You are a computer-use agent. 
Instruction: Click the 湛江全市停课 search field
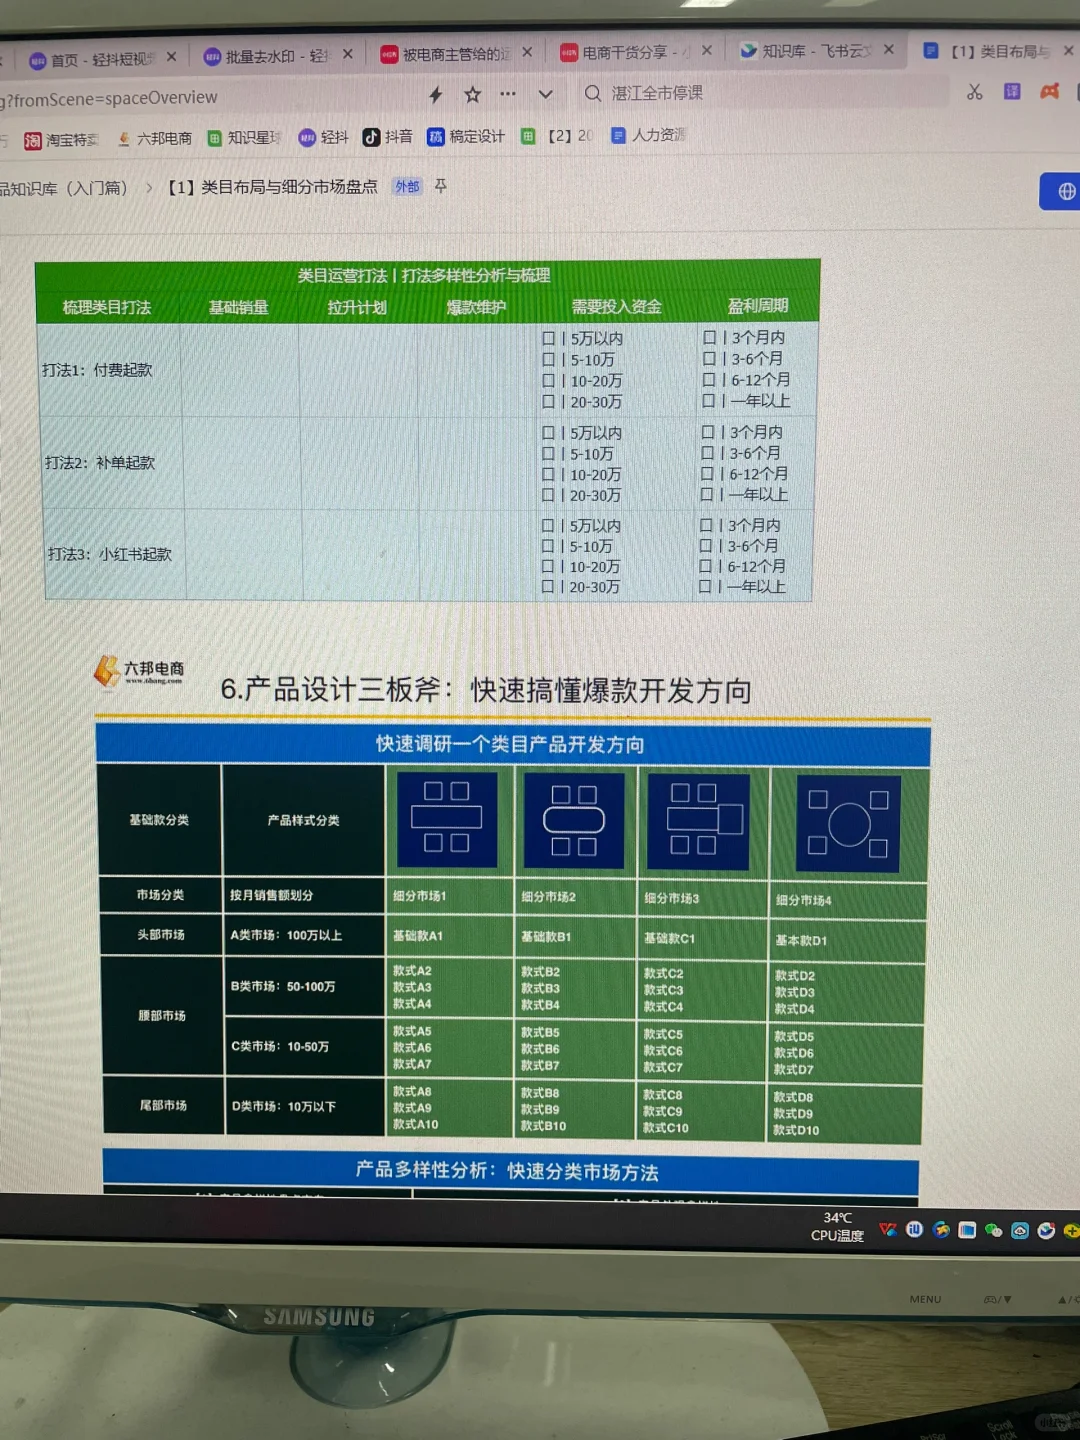[x=655, y=93]
